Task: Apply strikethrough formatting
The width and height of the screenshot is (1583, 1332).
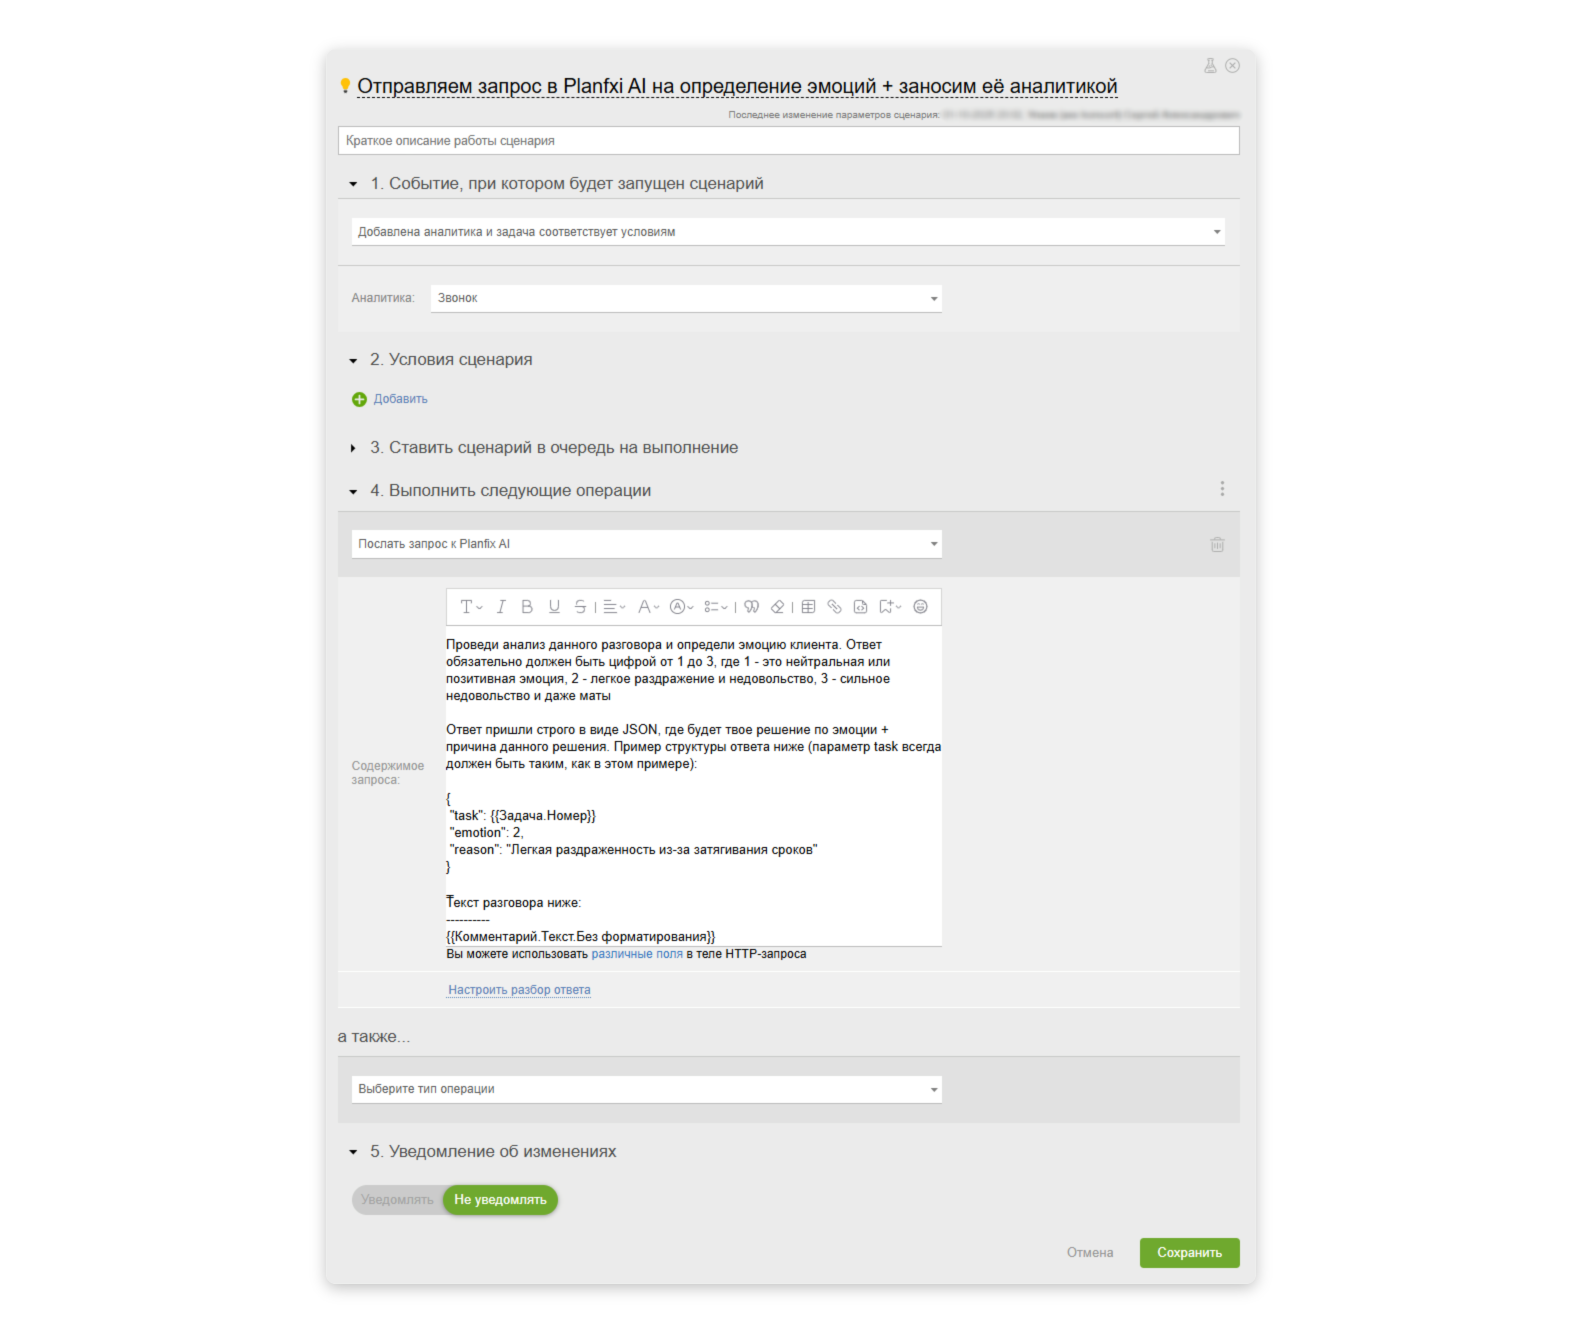Action: click(x=580, y=607)
